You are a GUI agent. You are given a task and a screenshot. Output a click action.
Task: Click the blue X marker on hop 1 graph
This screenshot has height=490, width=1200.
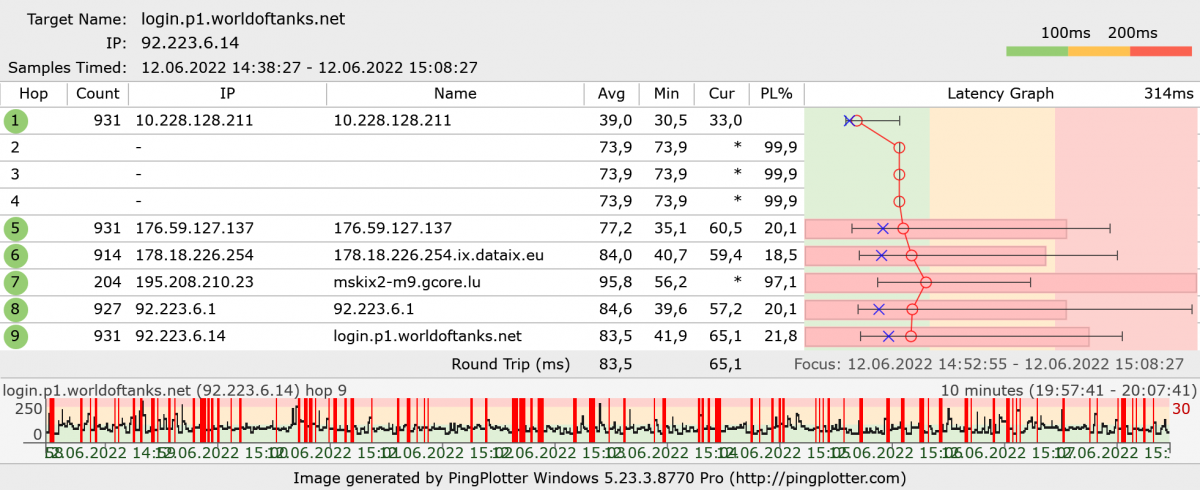pyautogui.click(x=849, y=121)
